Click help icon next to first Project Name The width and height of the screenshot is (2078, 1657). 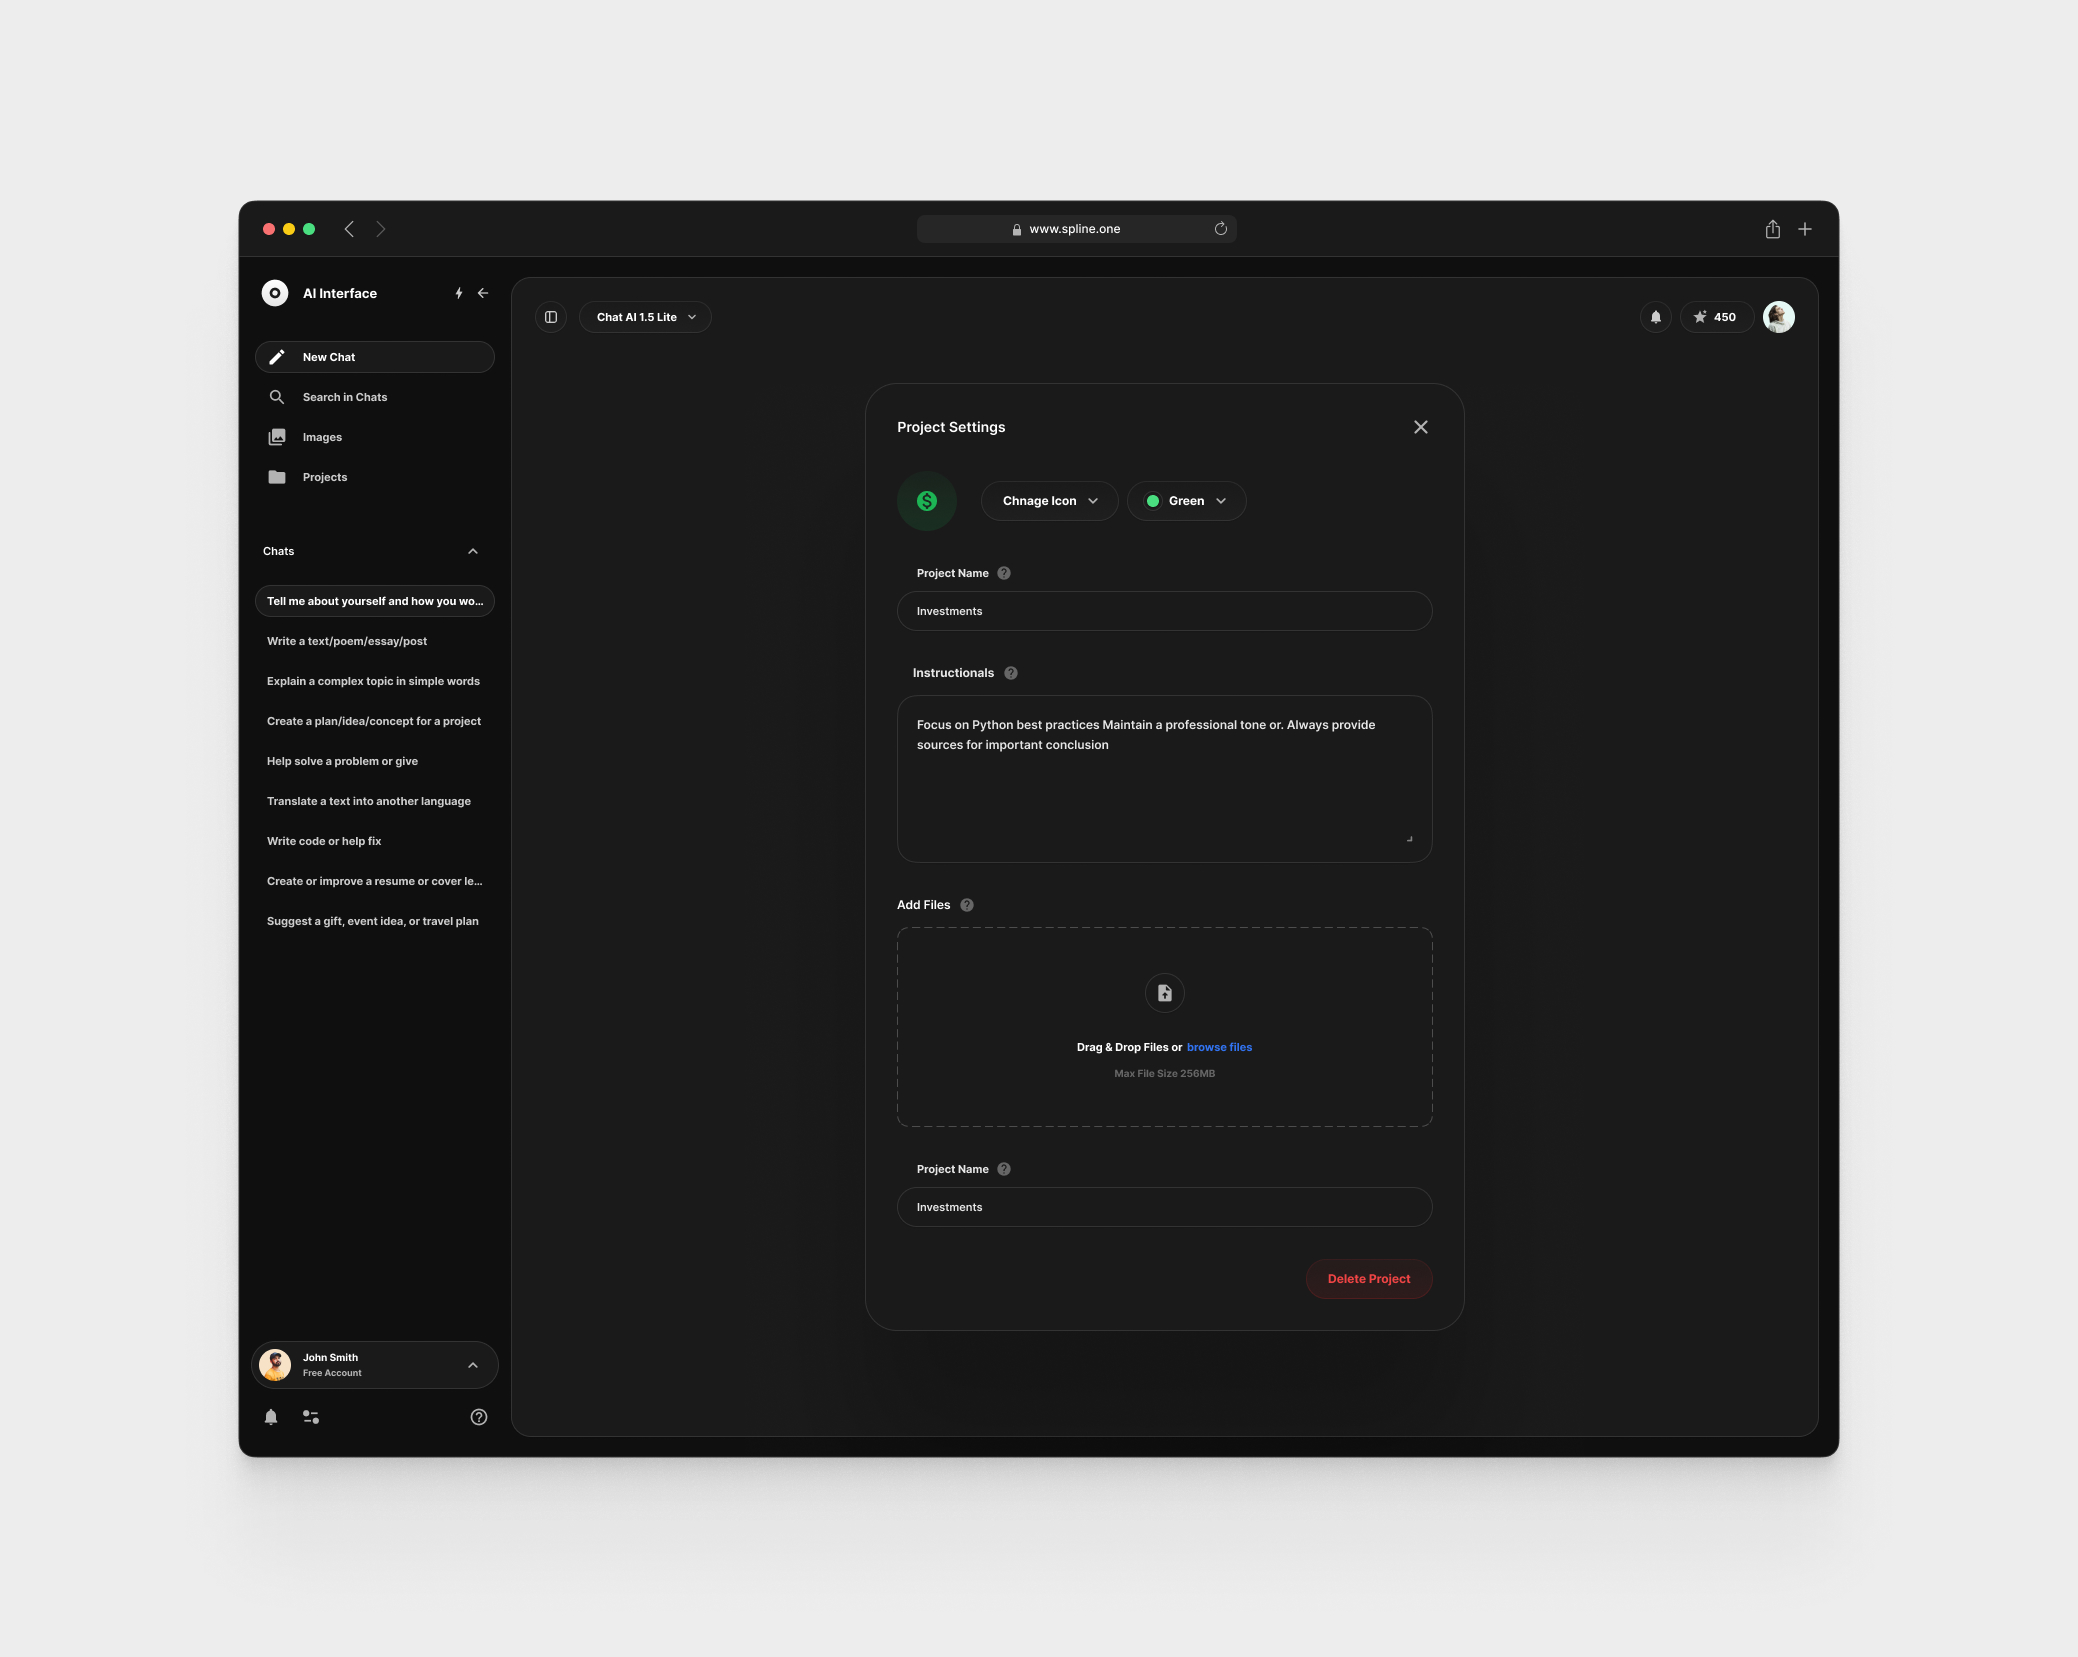pyautogui.click(x=1004, y=573)
